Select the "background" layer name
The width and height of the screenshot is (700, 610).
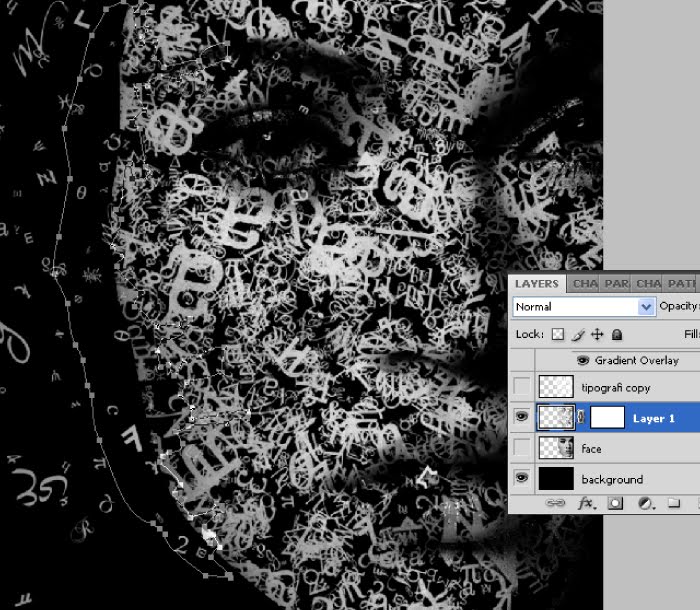tap(612, 480)
